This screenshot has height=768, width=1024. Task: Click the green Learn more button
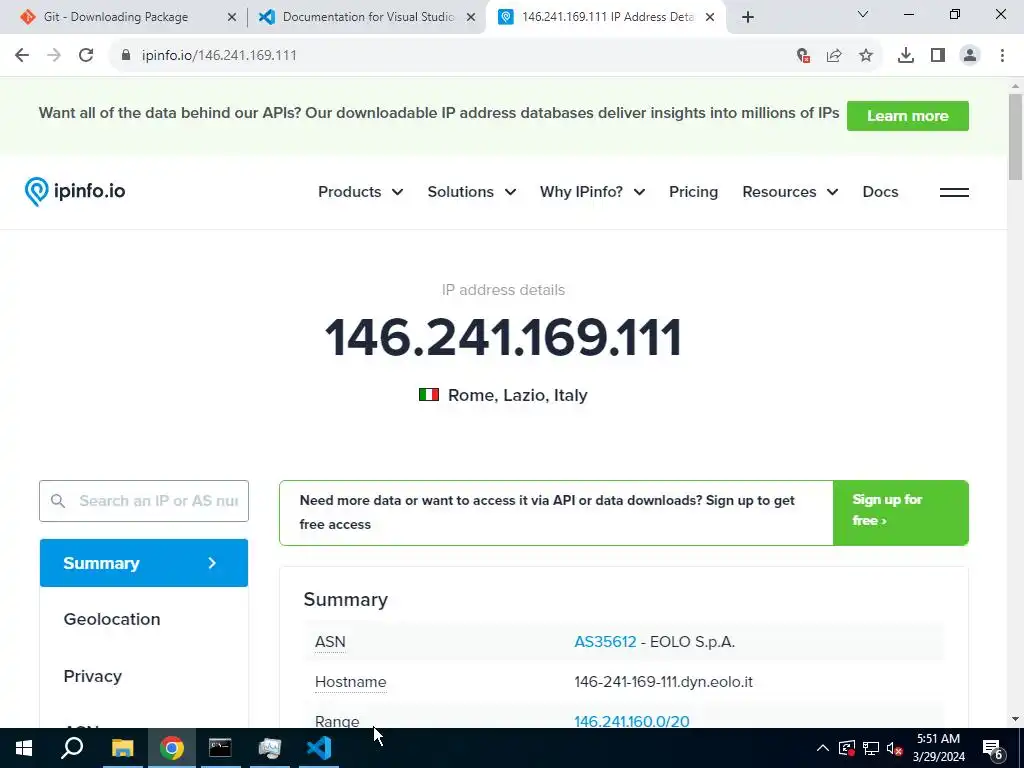coord(908,116)
